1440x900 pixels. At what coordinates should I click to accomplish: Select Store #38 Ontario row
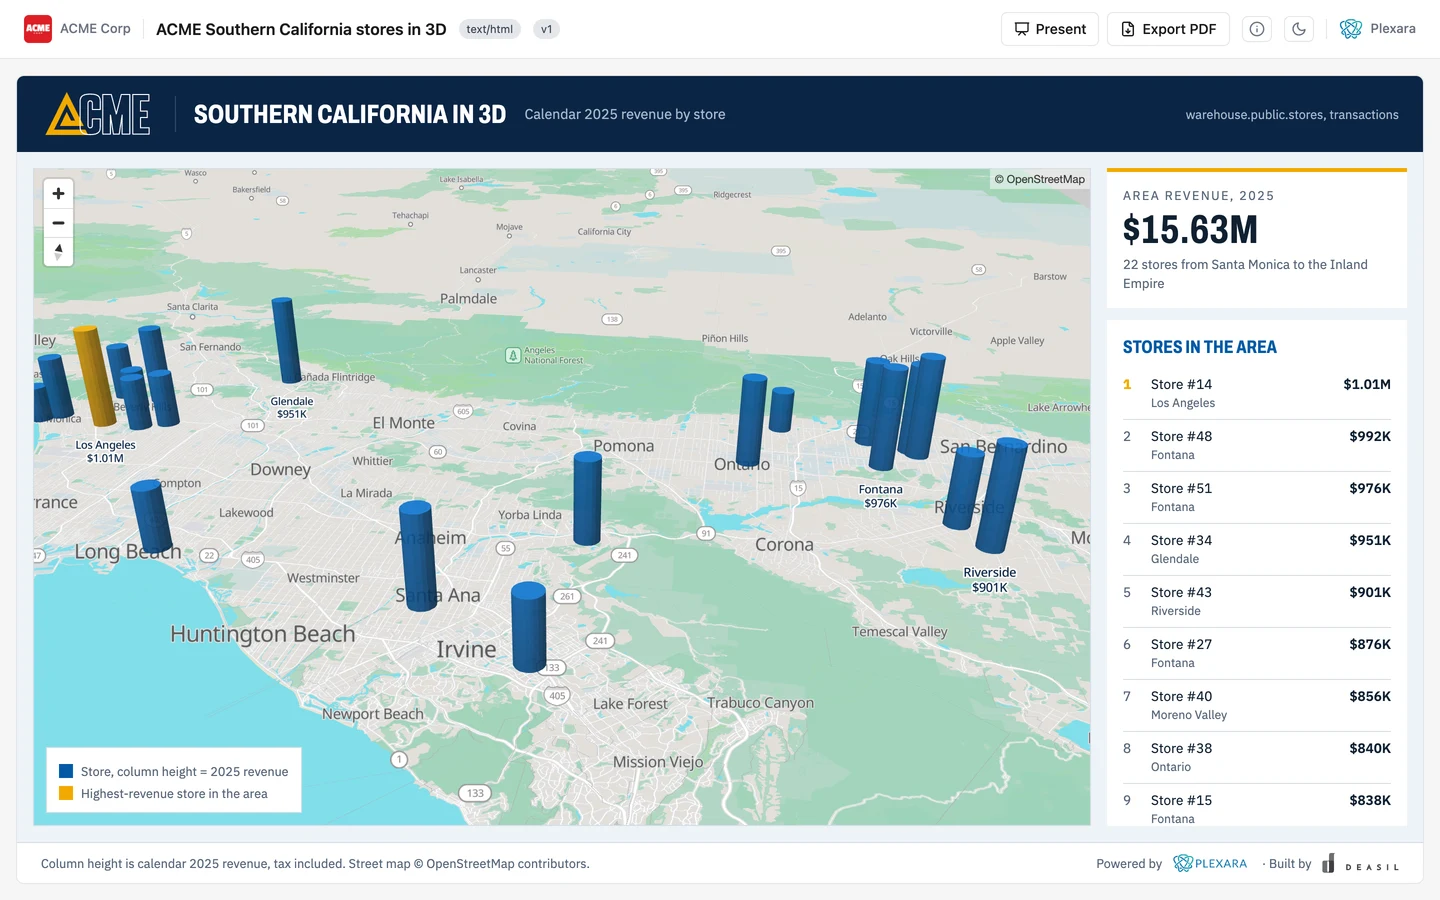coord(1257,758)
